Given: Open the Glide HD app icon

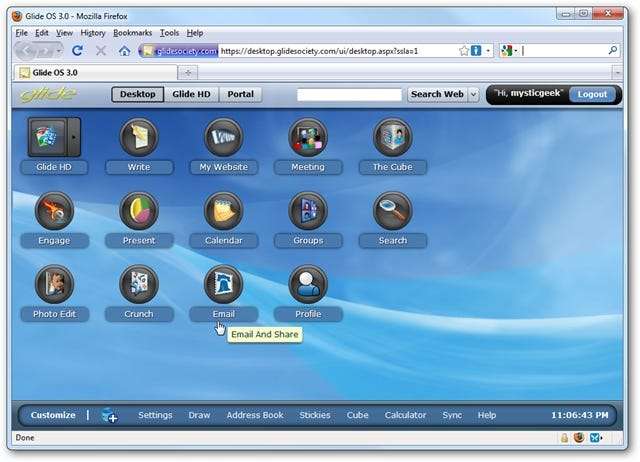Looking at the screenshot, I should click(x=47, y=137).
